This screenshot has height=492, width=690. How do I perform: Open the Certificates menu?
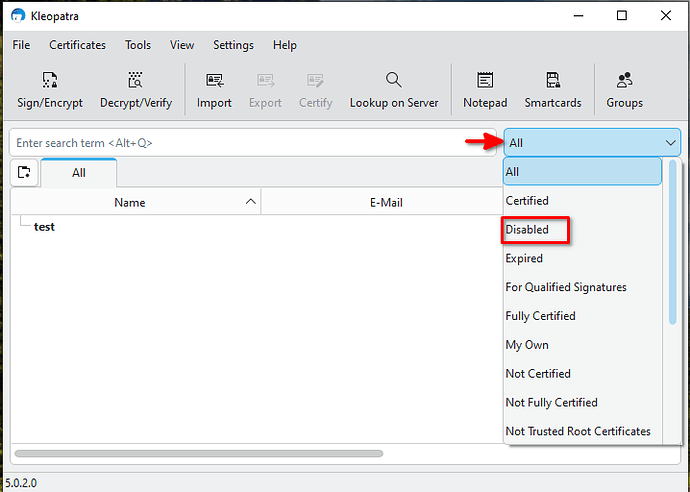coord(77,45)
